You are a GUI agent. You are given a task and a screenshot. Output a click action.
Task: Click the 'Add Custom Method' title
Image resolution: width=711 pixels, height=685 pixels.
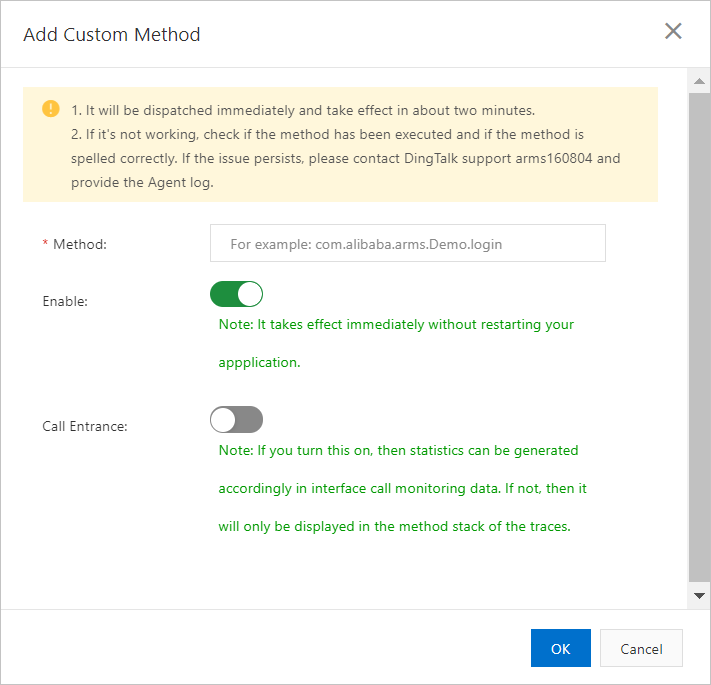coord(112,34)
